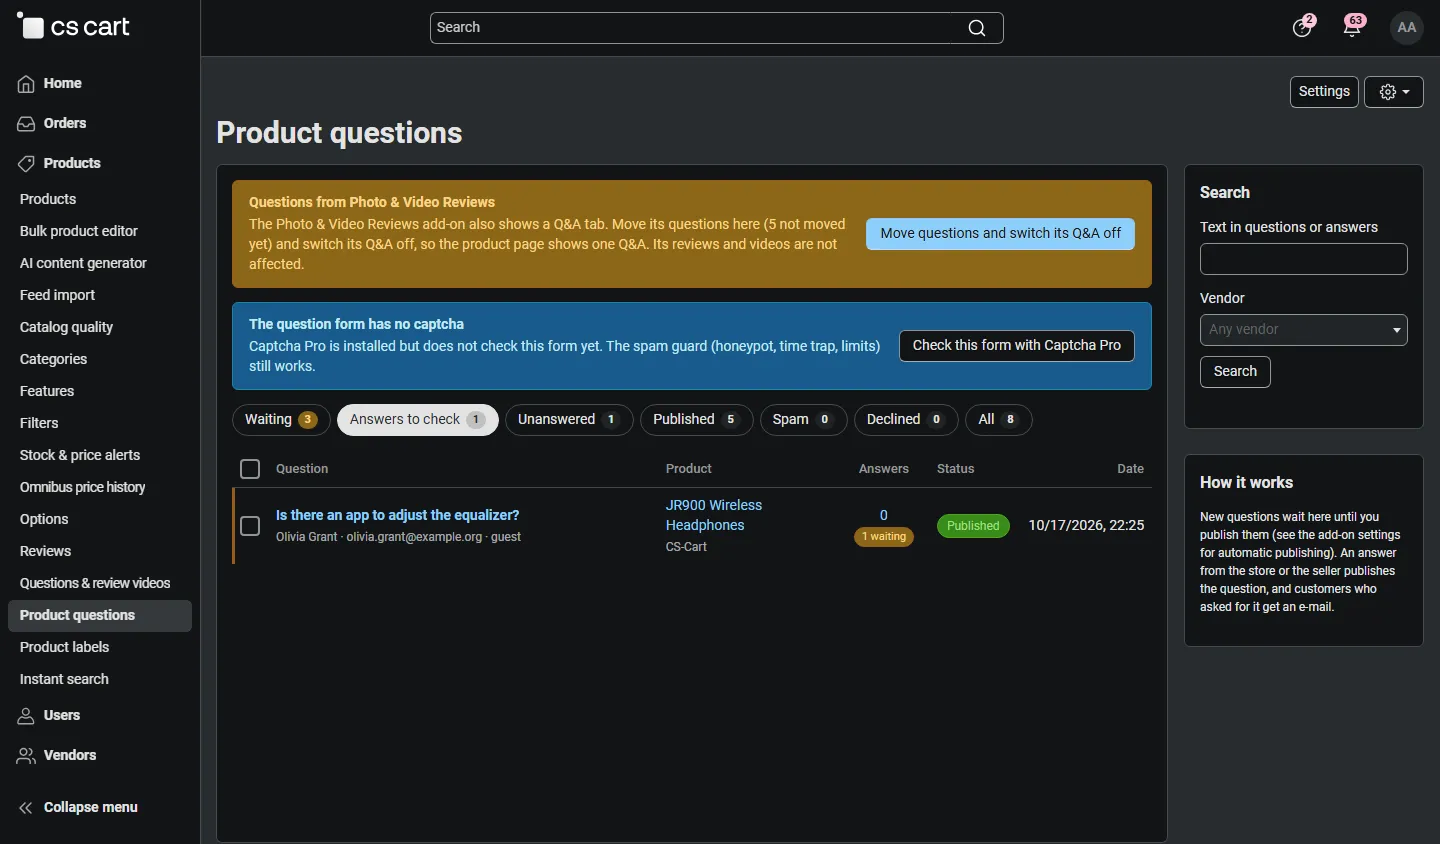Screen dimensions: 1440x844
Task: Click the Collapse menu double-chevron icon
Action: click(x=26, y=808)
